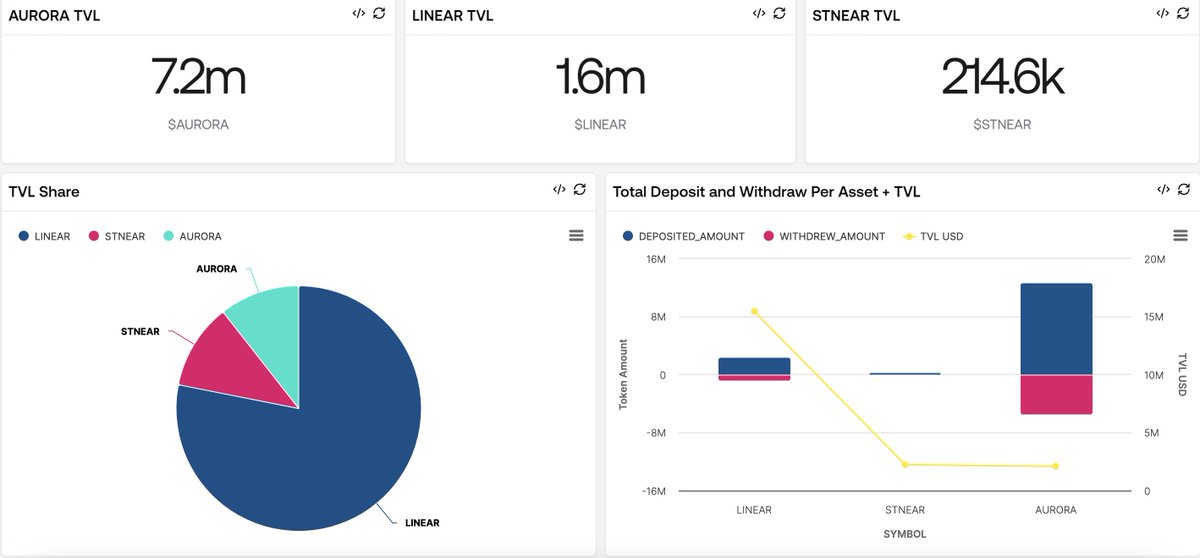Open the TVL Share chart hamburger menu
Image resolution: width=1200 pixels, height=558 pixels.
point(576,236)
